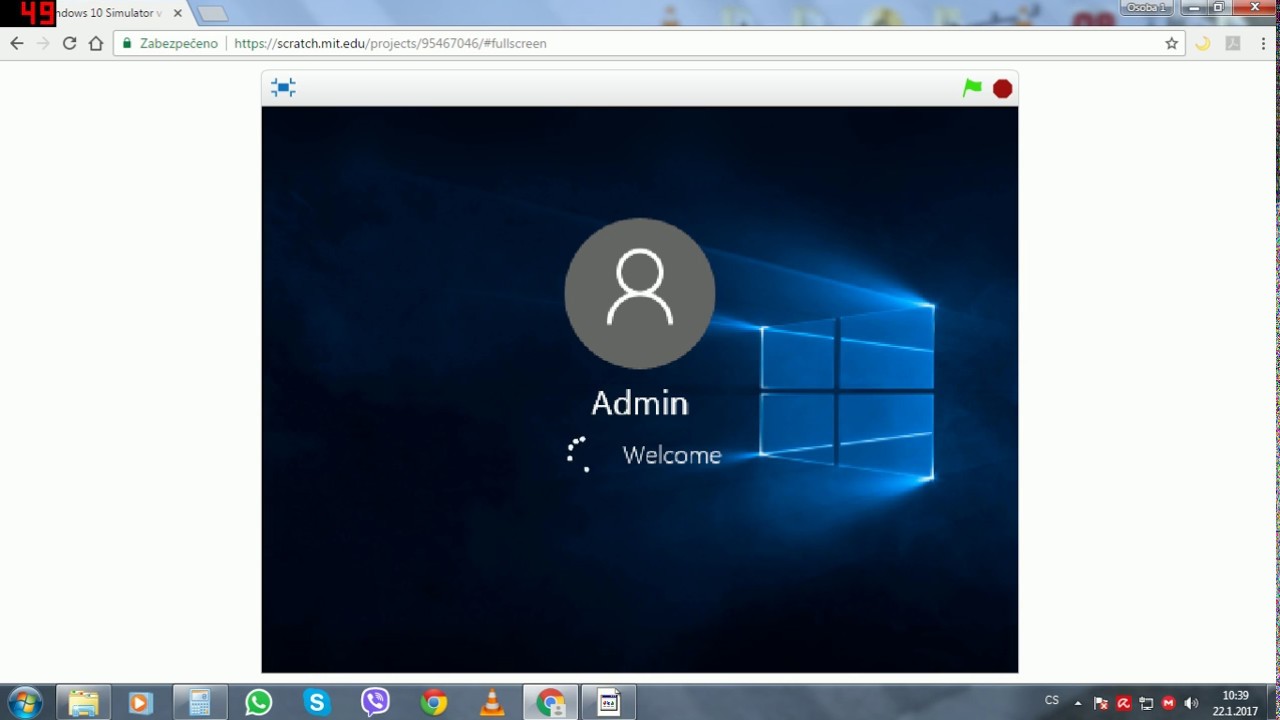The image size is (1280, 720).
Task: Click the moon extension icon
Action: coord(1203,43)
